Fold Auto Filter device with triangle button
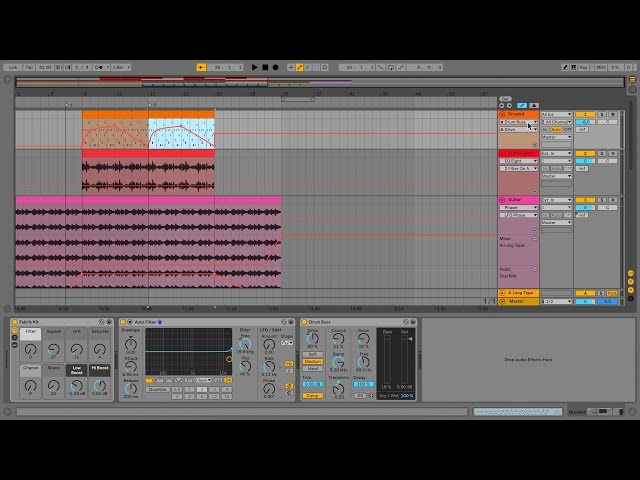640x480 pixels. (x=130, y=322)
